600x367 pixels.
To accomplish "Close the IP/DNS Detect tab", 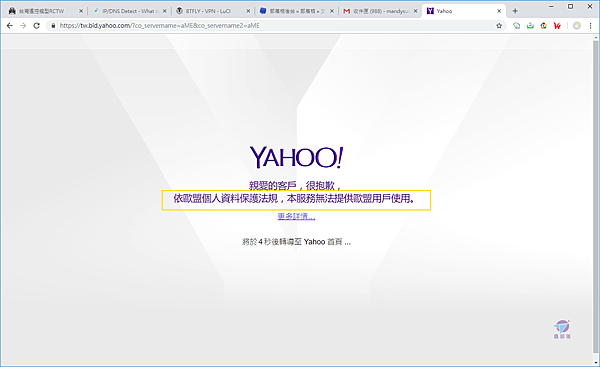I will tap(165, 11).
